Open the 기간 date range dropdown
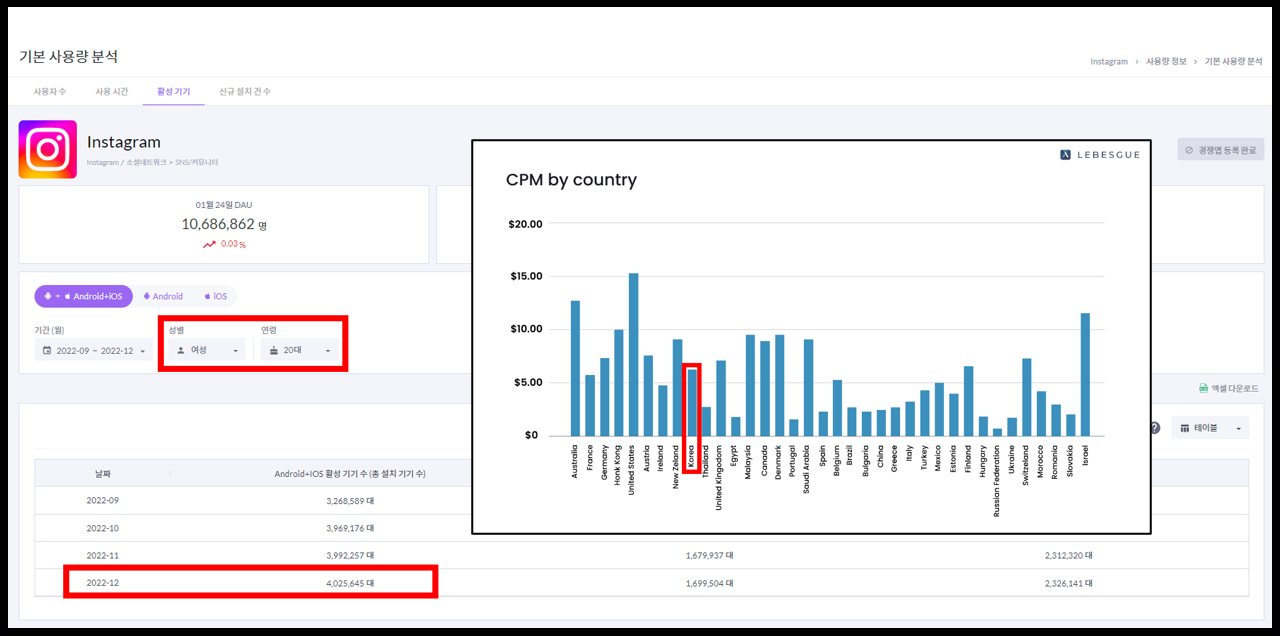1280x636 pixels. (94, 351)
